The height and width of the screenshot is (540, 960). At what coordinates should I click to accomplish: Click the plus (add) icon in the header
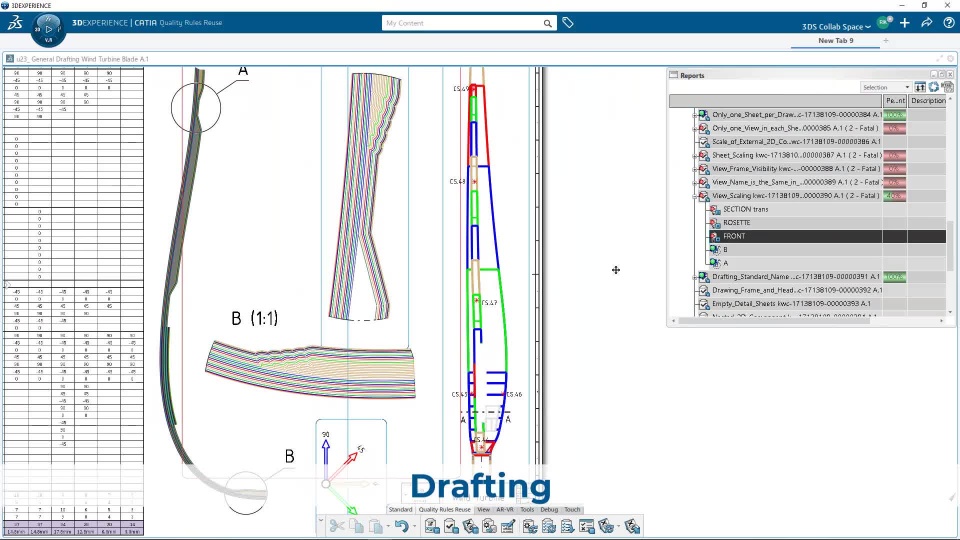(x=905, y=23)
